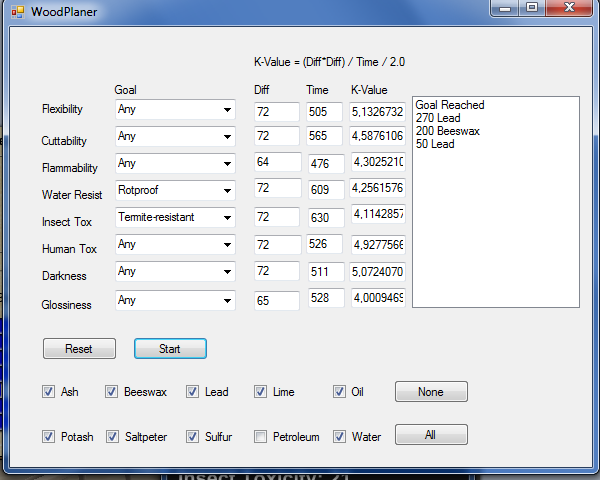The image size is (600, 480).
Task: Click the WoodPlaner title bar app icon
Action: click(17, 11)
